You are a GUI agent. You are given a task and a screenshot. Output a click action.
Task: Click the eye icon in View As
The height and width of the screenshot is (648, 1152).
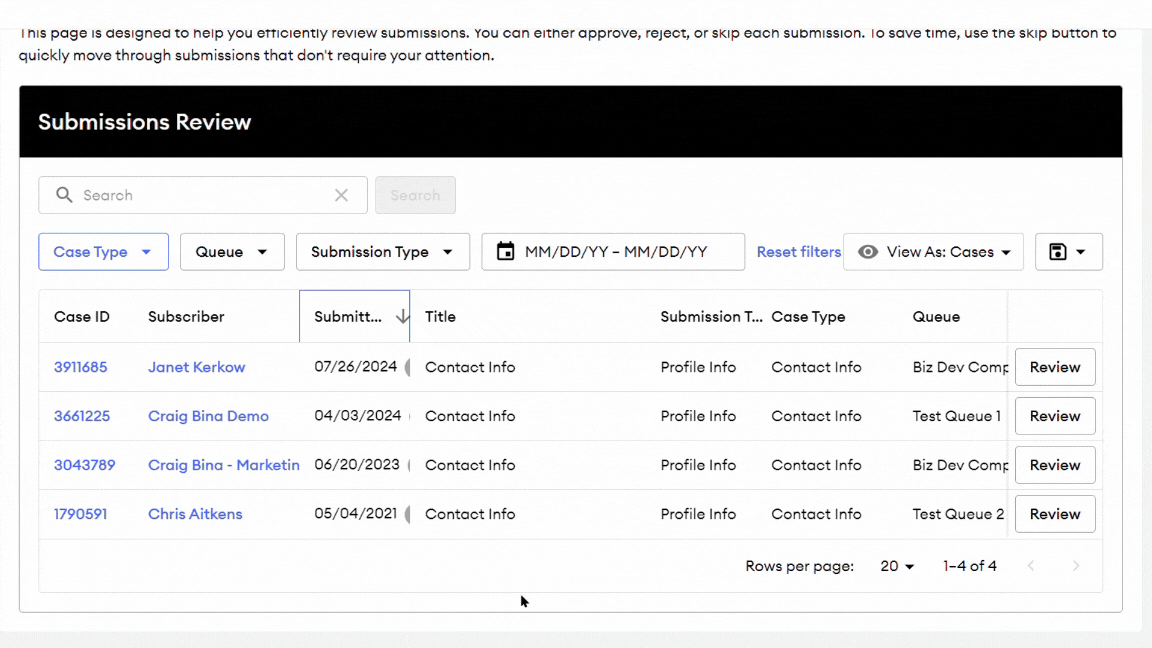pyautogui.click(x=868, y=251)
